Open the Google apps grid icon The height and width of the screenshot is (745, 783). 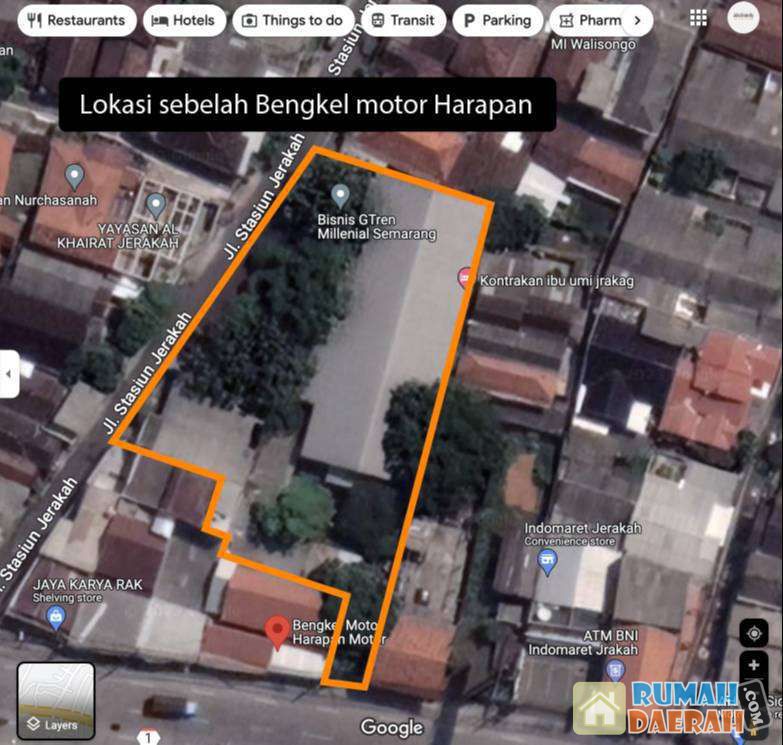[698, 19]
